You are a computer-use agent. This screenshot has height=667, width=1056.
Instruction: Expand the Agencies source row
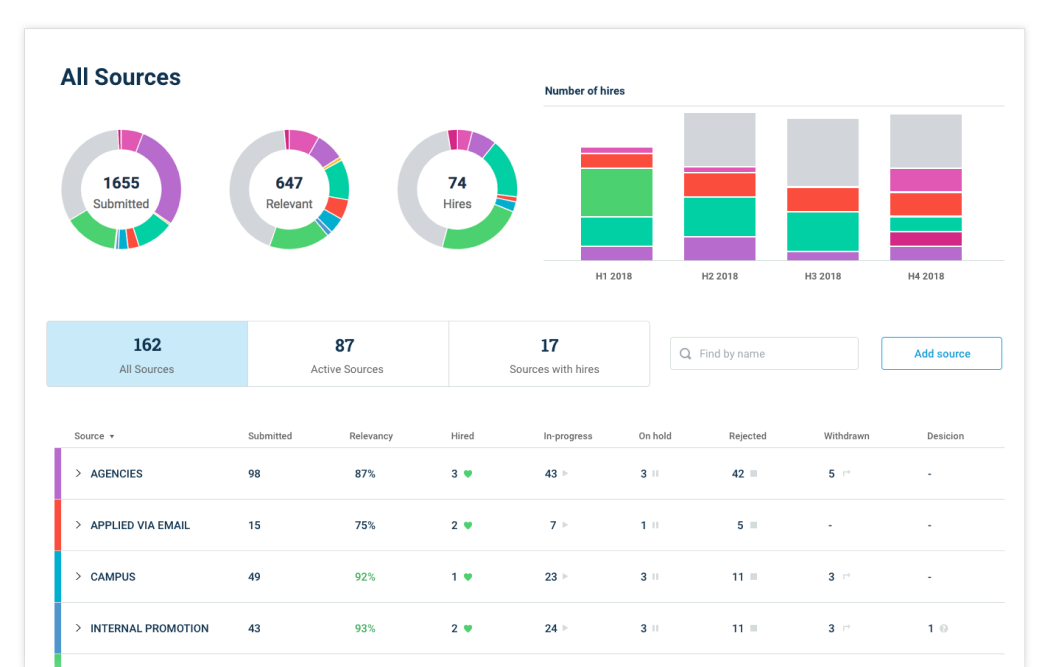click(x=79, y=474)
